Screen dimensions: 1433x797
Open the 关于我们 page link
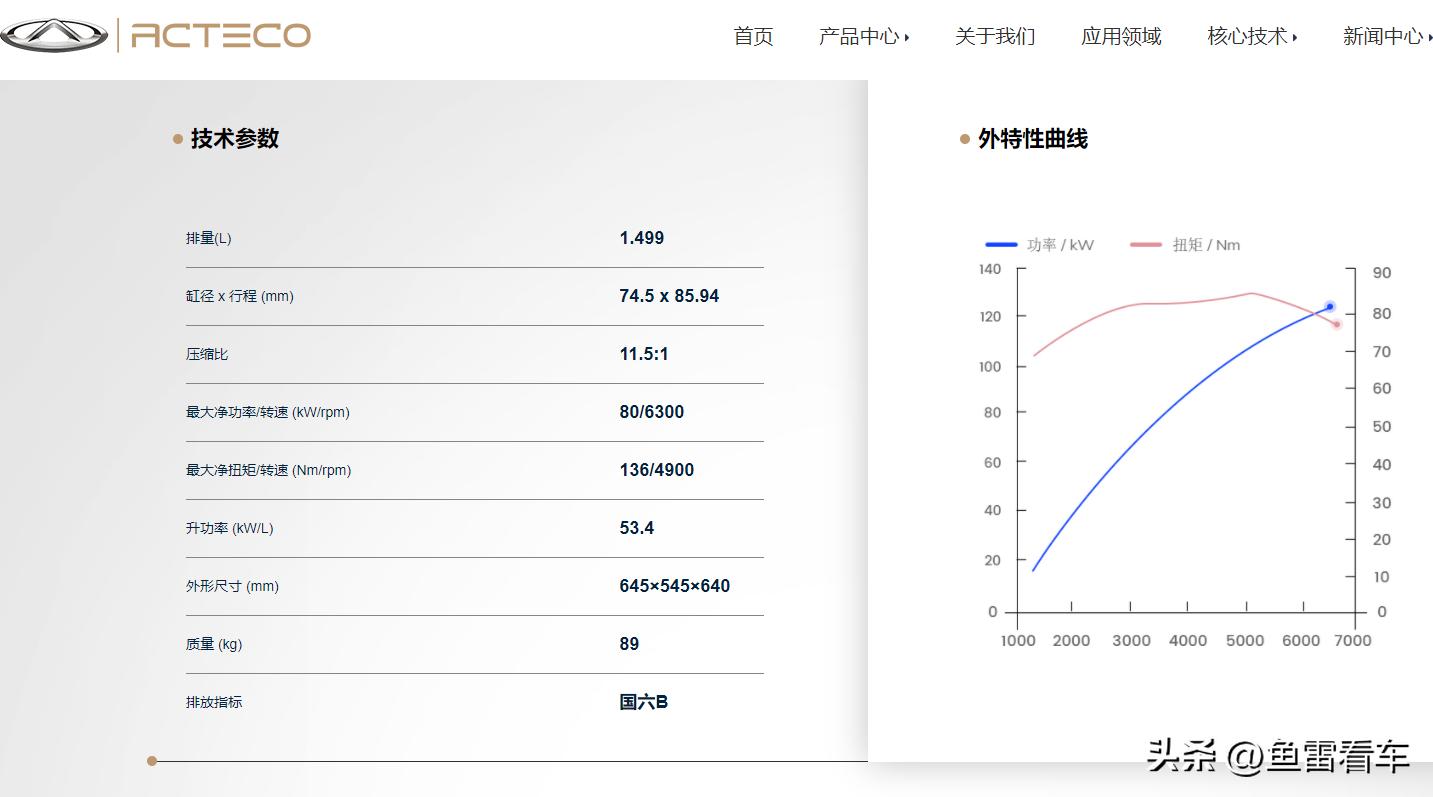[x=995, y=36]
